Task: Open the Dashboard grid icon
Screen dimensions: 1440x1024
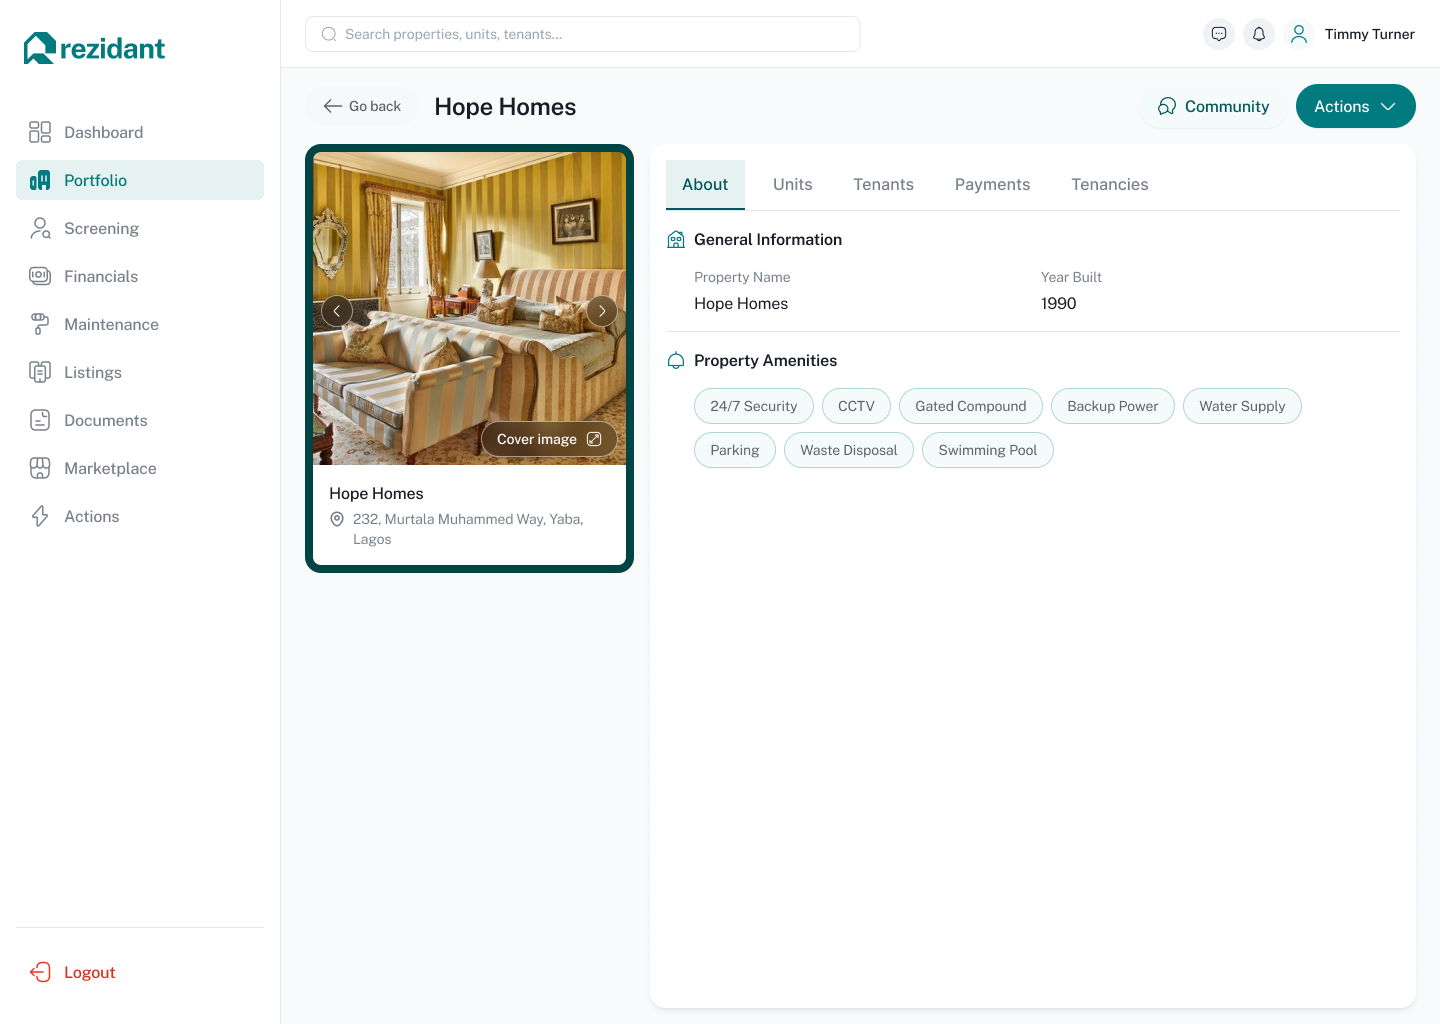Action: coord(40,132)
